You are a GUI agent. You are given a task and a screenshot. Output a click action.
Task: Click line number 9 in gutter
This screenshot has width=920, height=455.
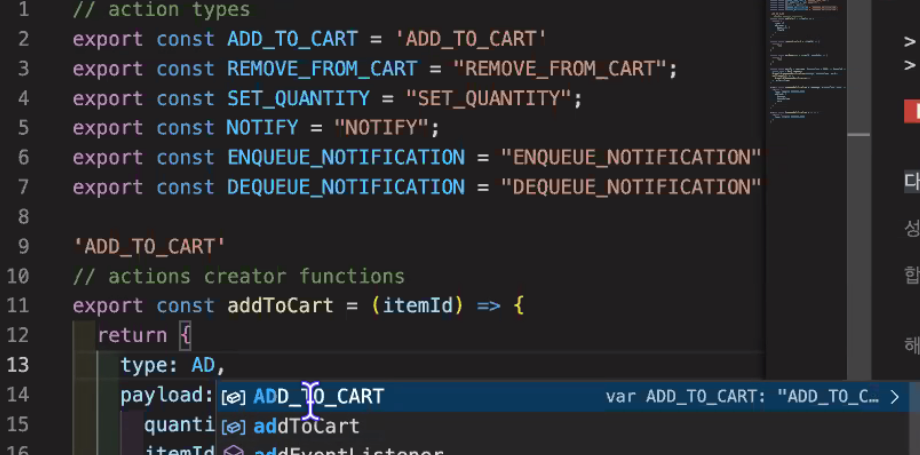pyautogui.click(x=23, y=246)
